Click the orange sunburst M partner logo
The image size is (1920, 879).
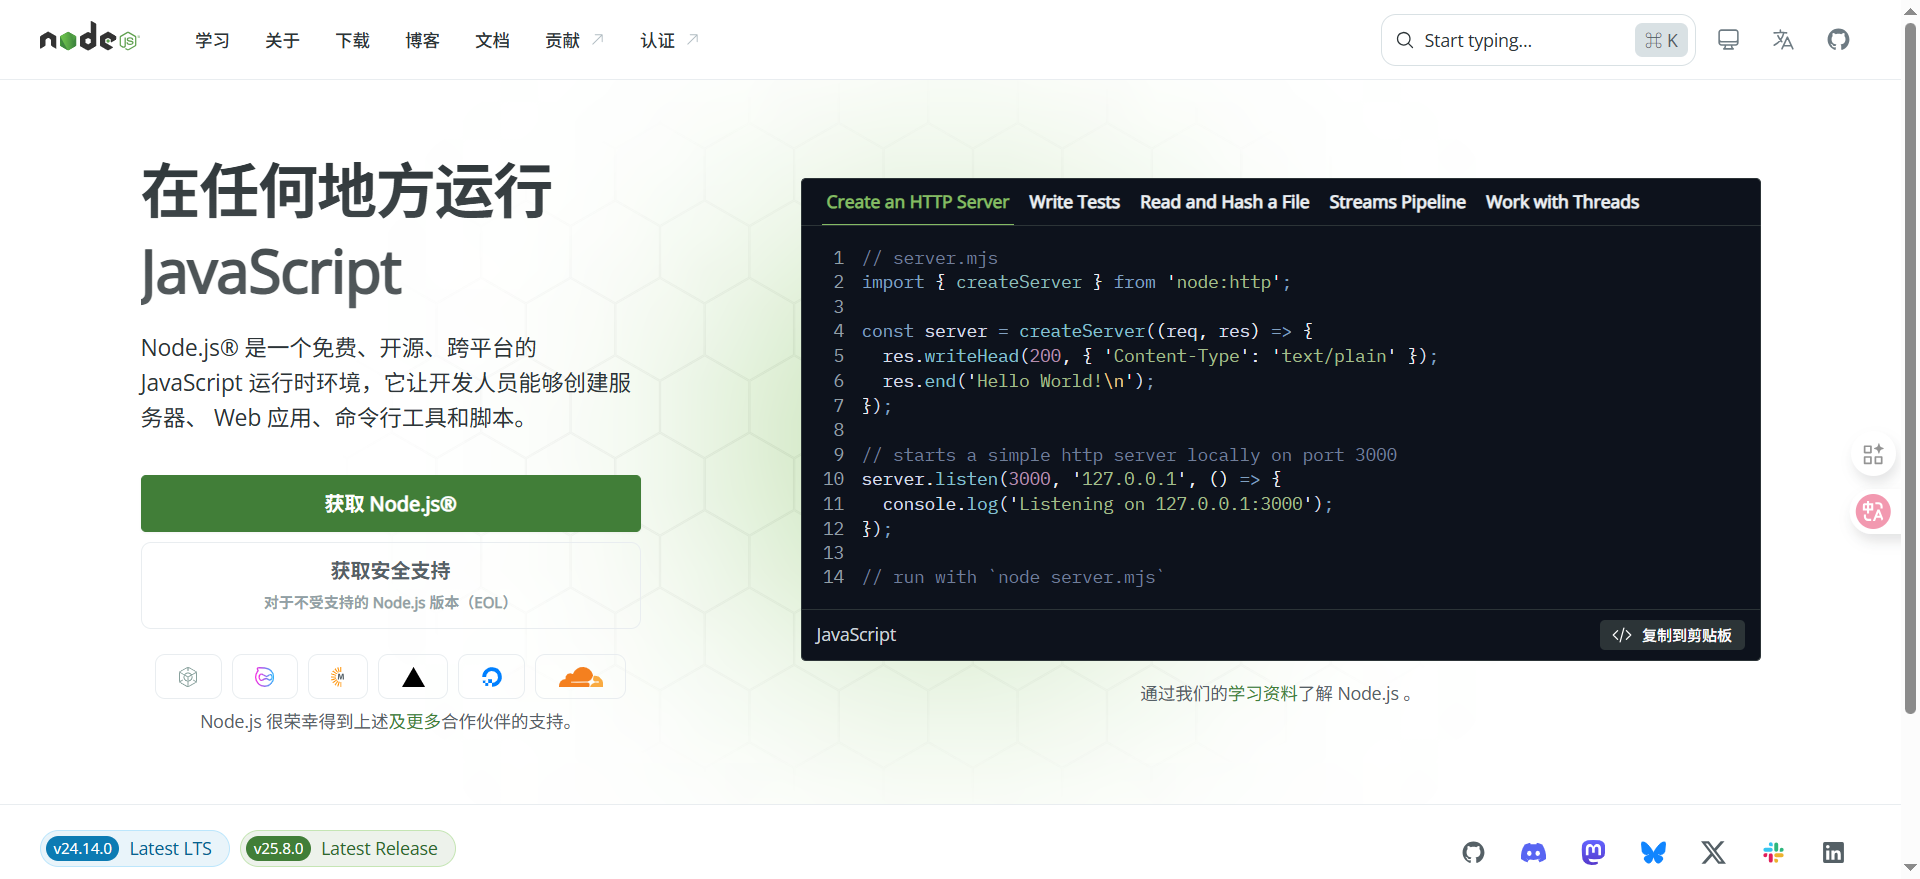pyautogui.click(x=338, y=677)
